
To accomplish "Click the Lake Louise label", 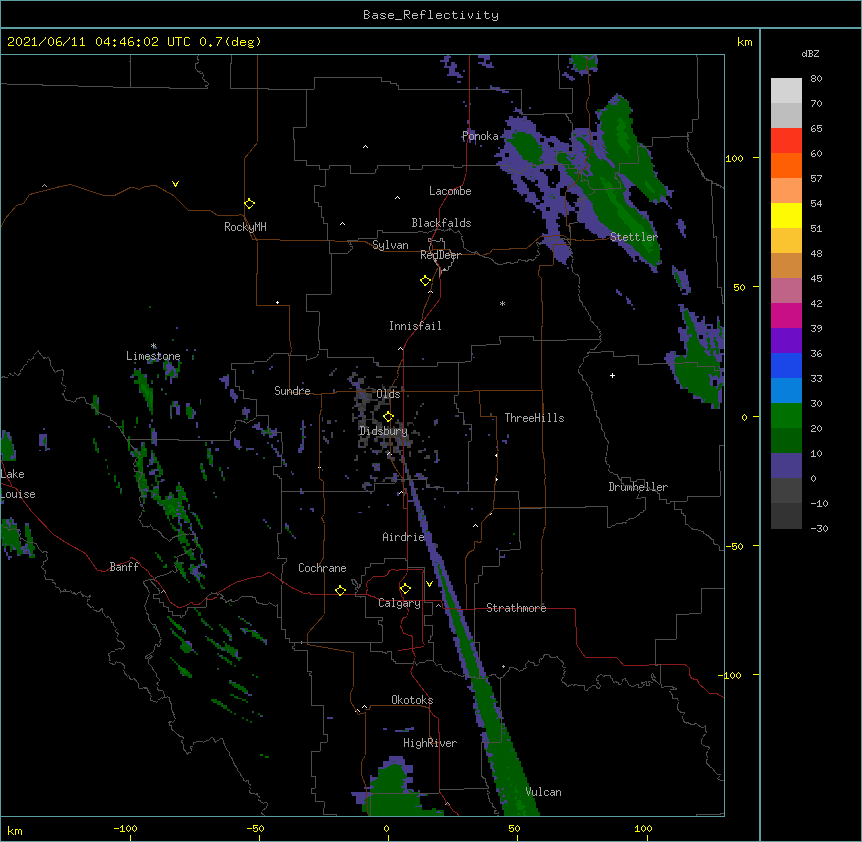I will click(18, 484).
